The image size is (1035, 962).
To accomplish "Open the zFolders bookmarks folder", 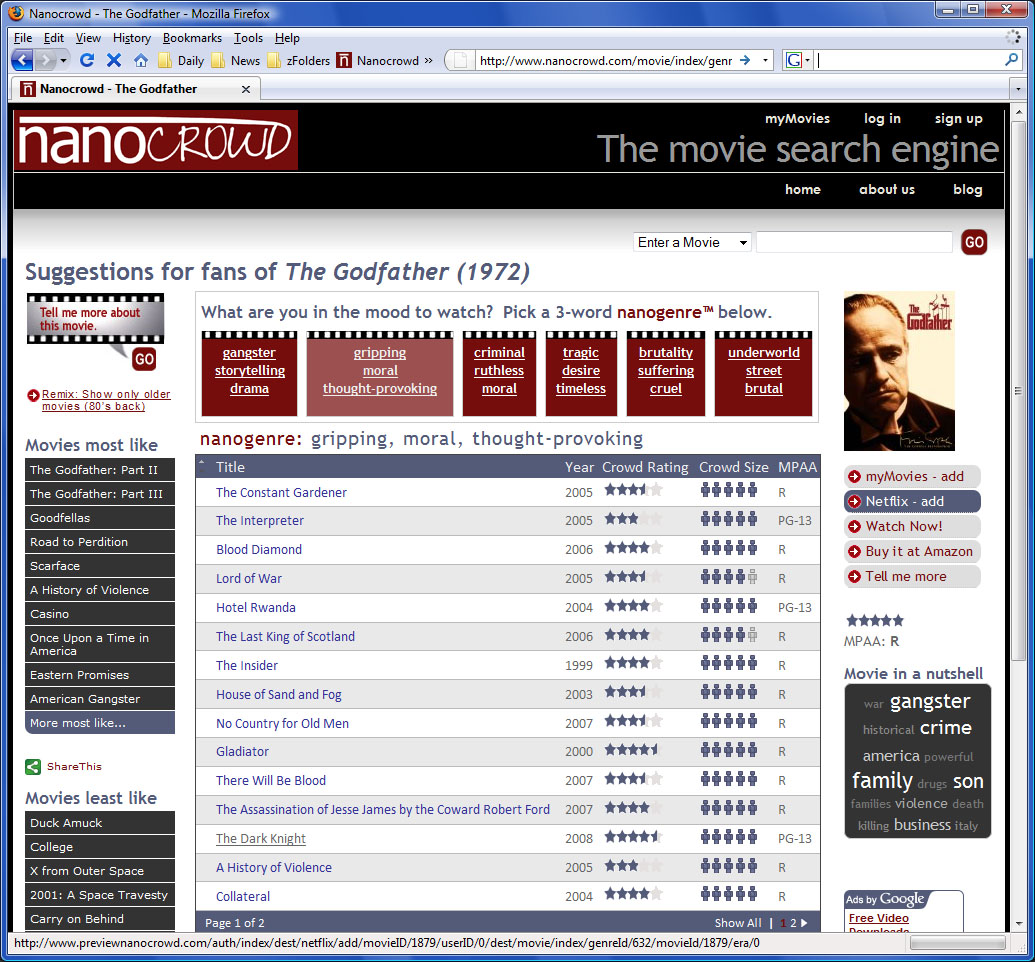I will (x=298, y=61).
